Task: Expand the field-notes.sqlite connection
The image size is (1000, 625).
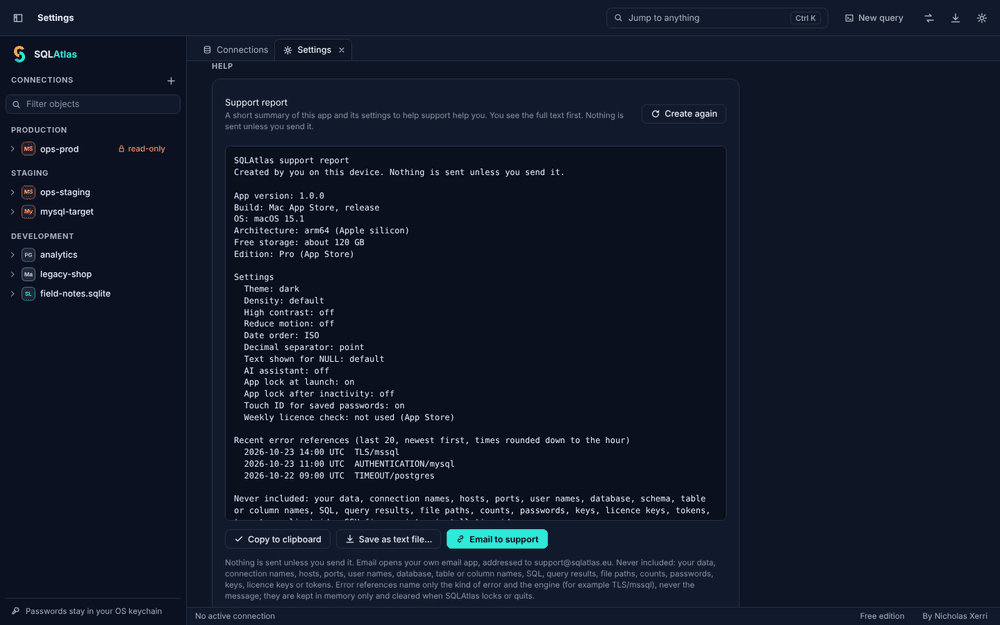Action: [x=12, y=293]
